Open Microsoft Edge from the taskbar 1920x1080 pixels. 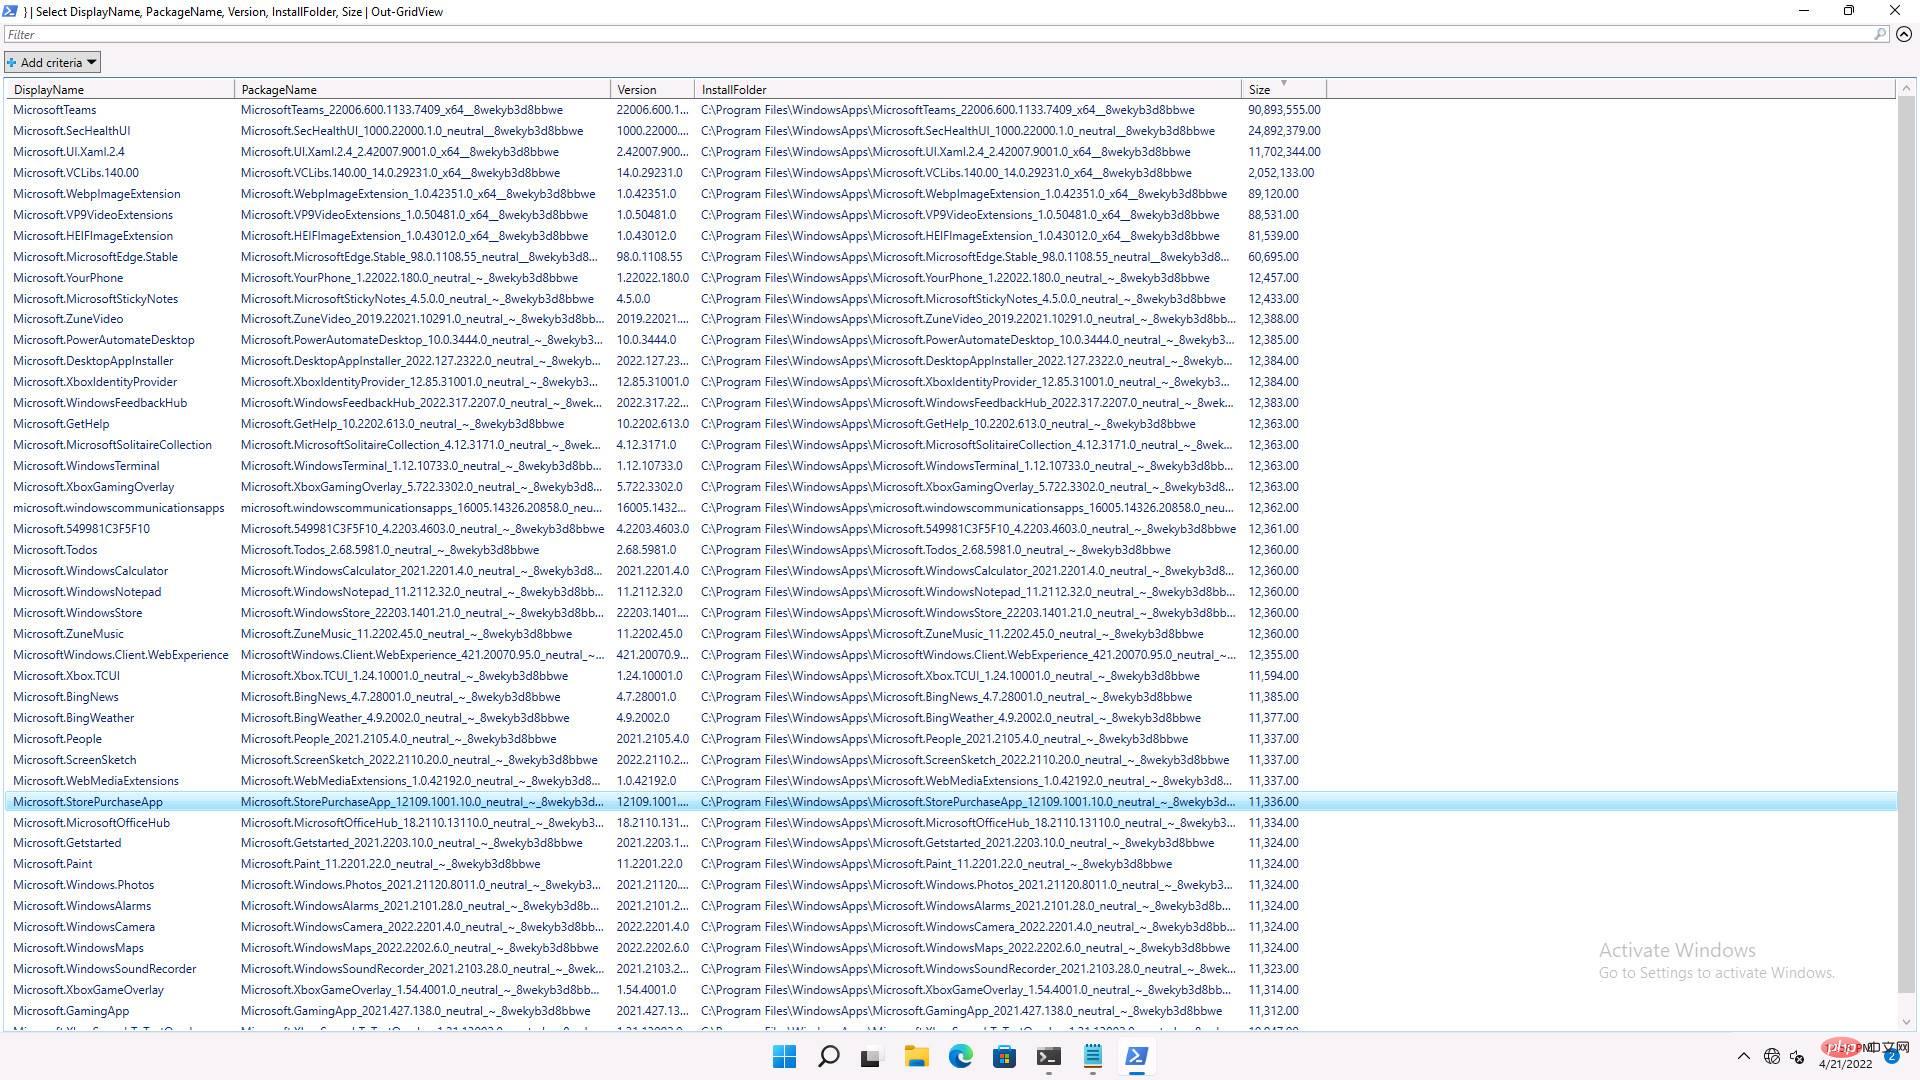[x=960, y=1056]
